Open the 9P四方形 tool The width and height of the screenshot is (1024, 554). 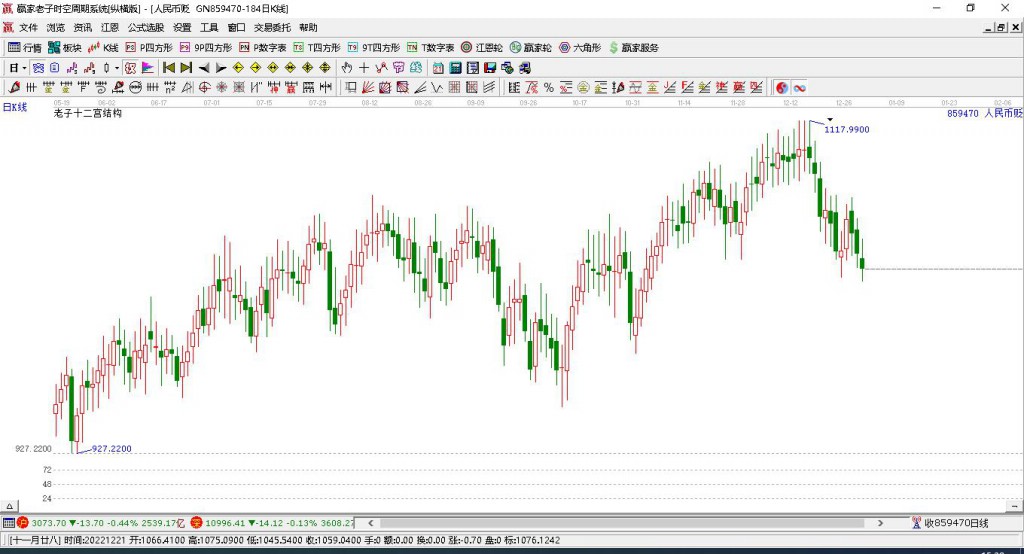pyautogui.click(x=206, y=48)
